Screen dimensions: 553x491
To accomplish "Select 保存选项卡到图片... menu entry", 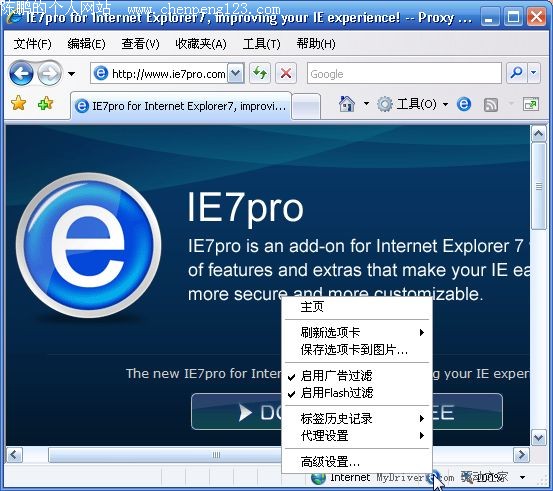I will click(x=357, y=350).
